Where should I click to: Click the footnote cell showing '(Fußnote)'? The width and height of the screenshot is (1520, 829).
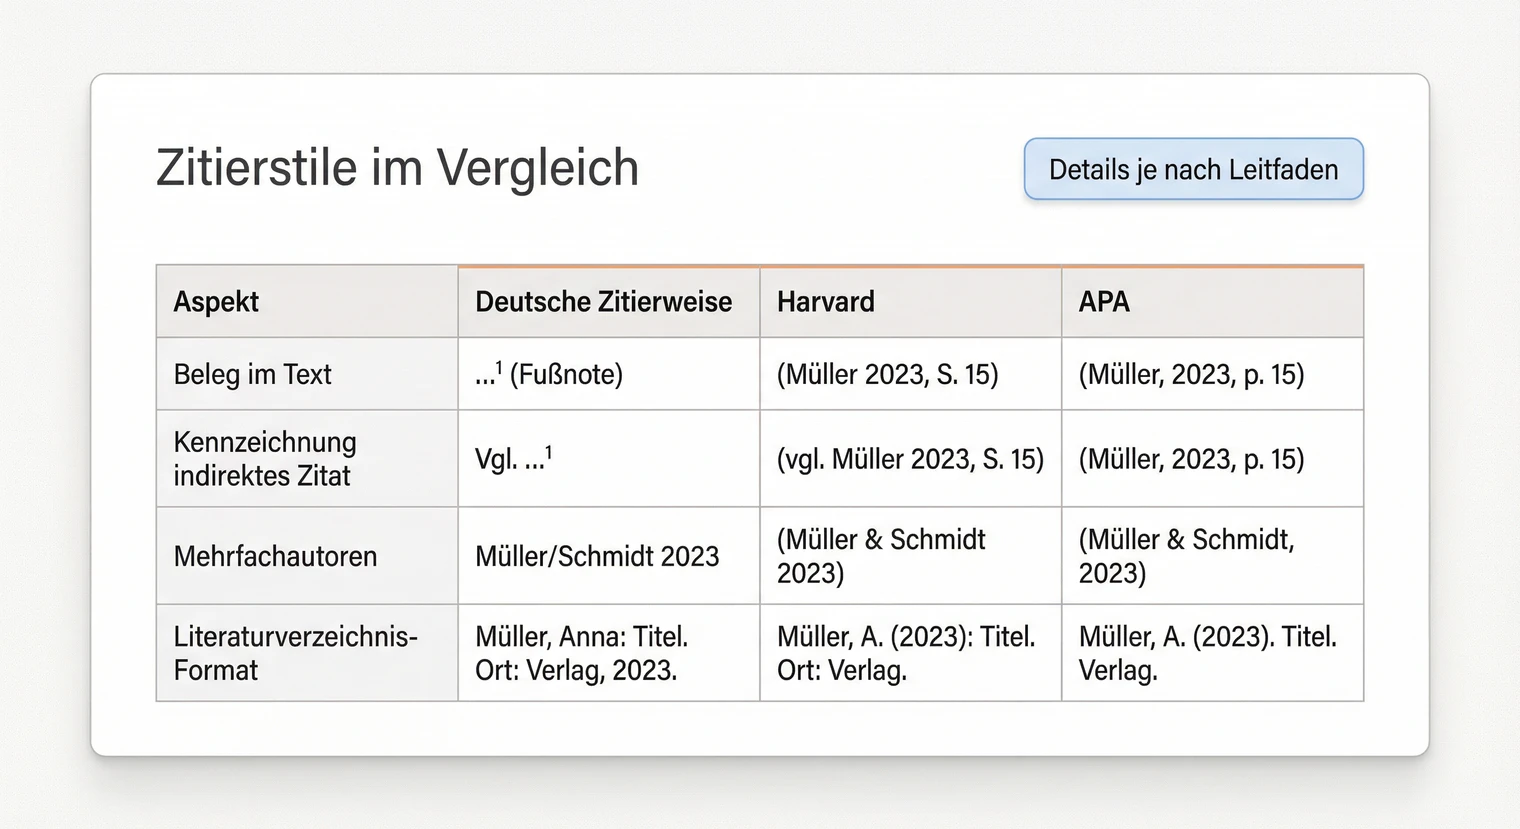(x=548, y=374)
